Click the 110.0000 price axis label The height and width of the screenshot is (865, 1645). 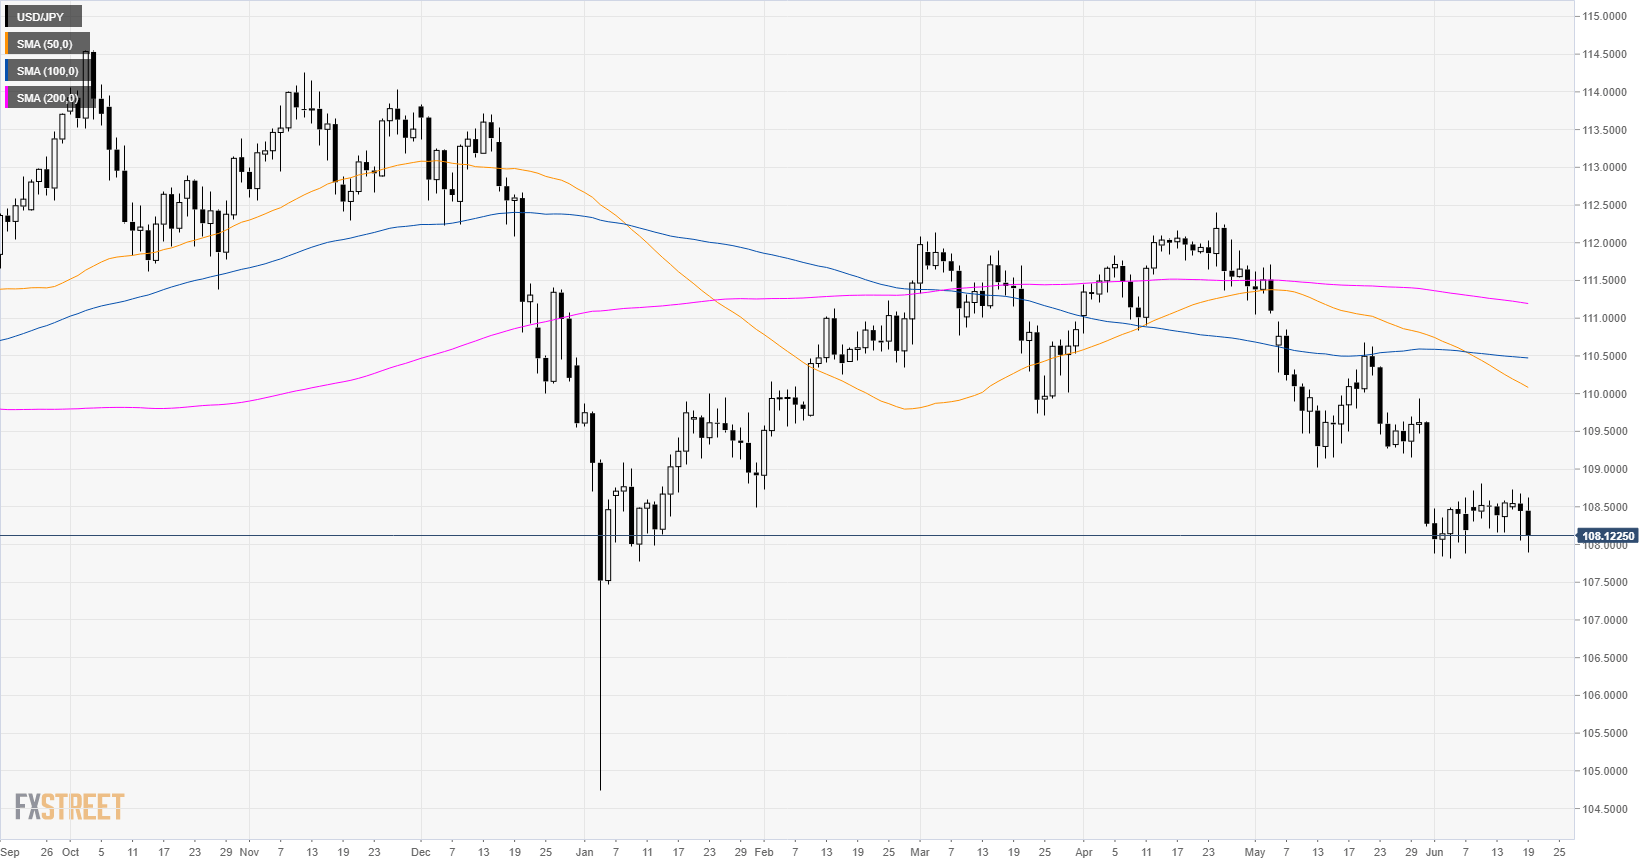(1603, 394)
